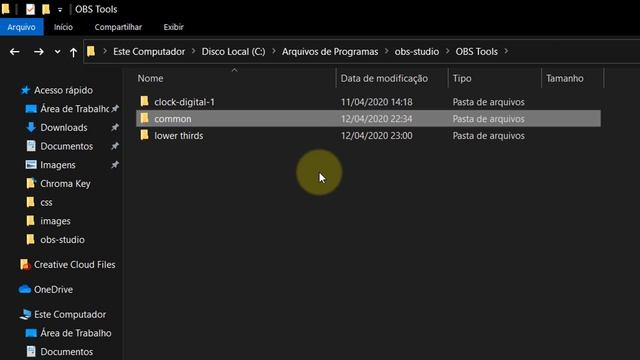640x360 pixels.
Task: Open Creative Cloud Files in sidebar
Action: coord(75,264)
